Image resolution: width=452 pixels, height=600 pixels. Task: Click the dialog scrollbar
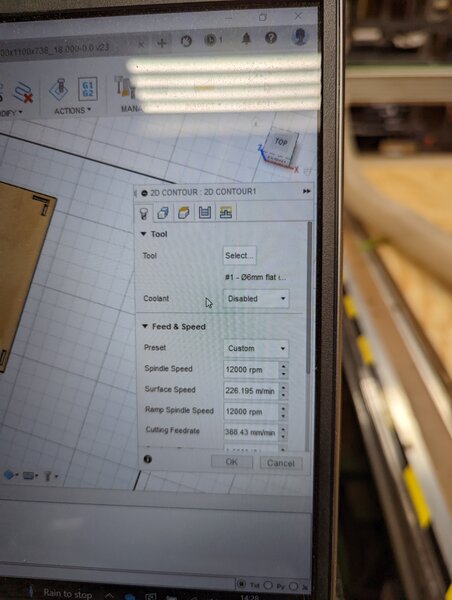click(x=309, y=298)
